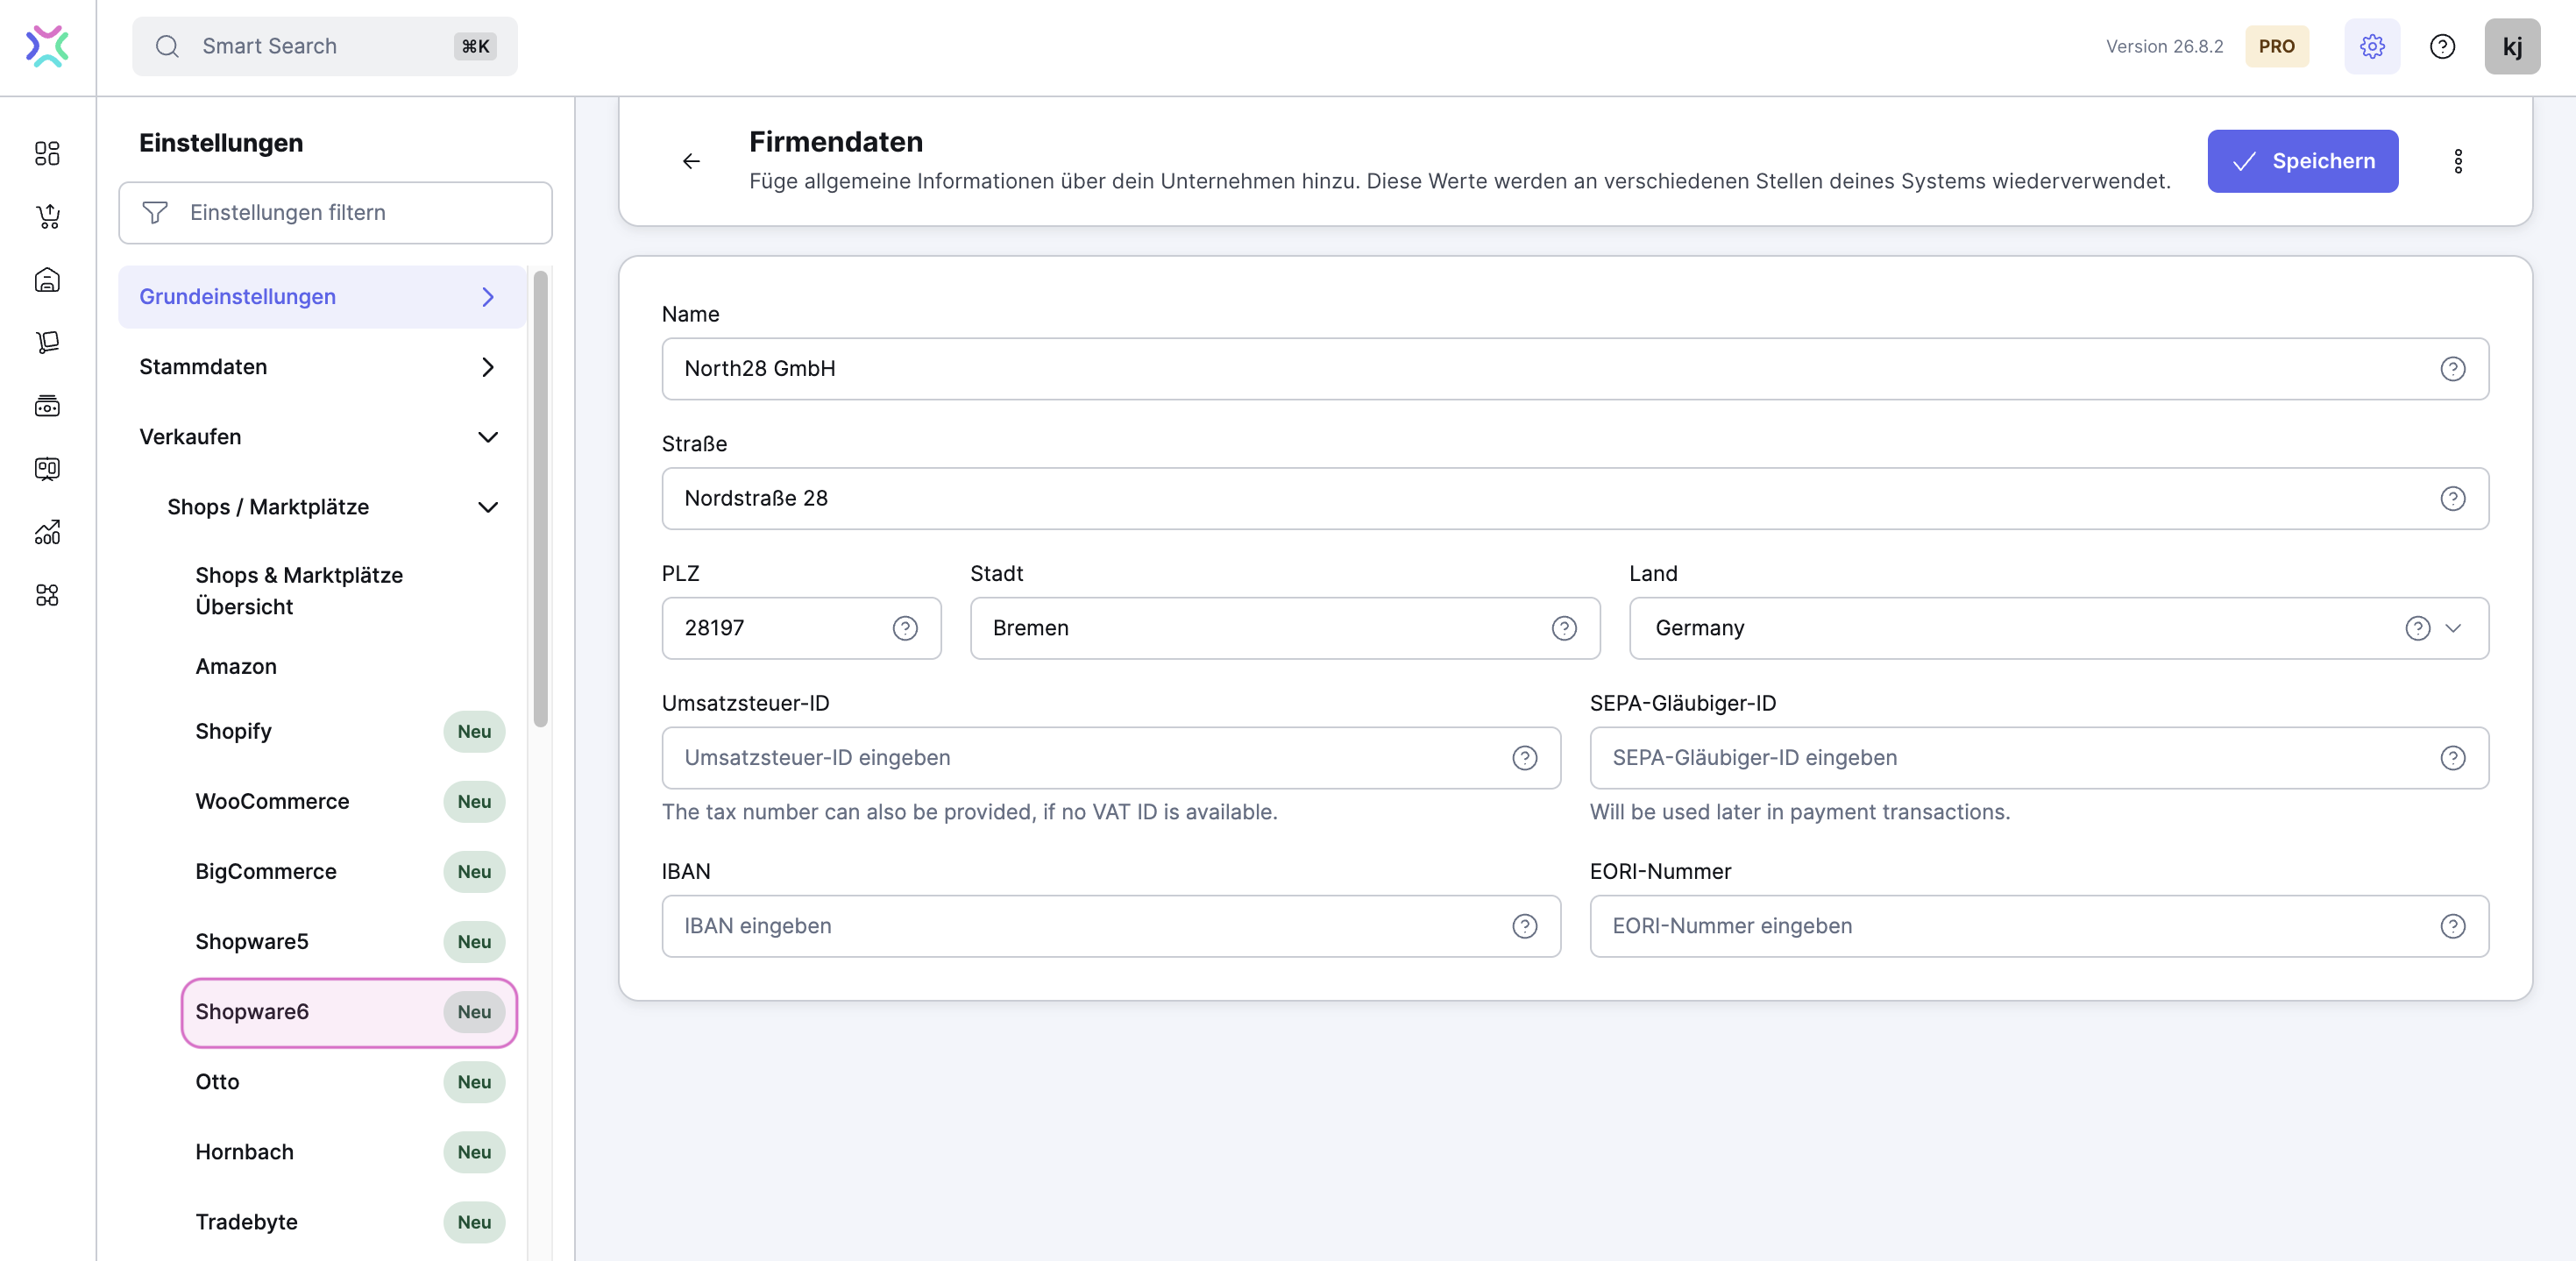
Task: Click the app logo in top-left corner
Action: pyautogui.click(x=47, y=46)
